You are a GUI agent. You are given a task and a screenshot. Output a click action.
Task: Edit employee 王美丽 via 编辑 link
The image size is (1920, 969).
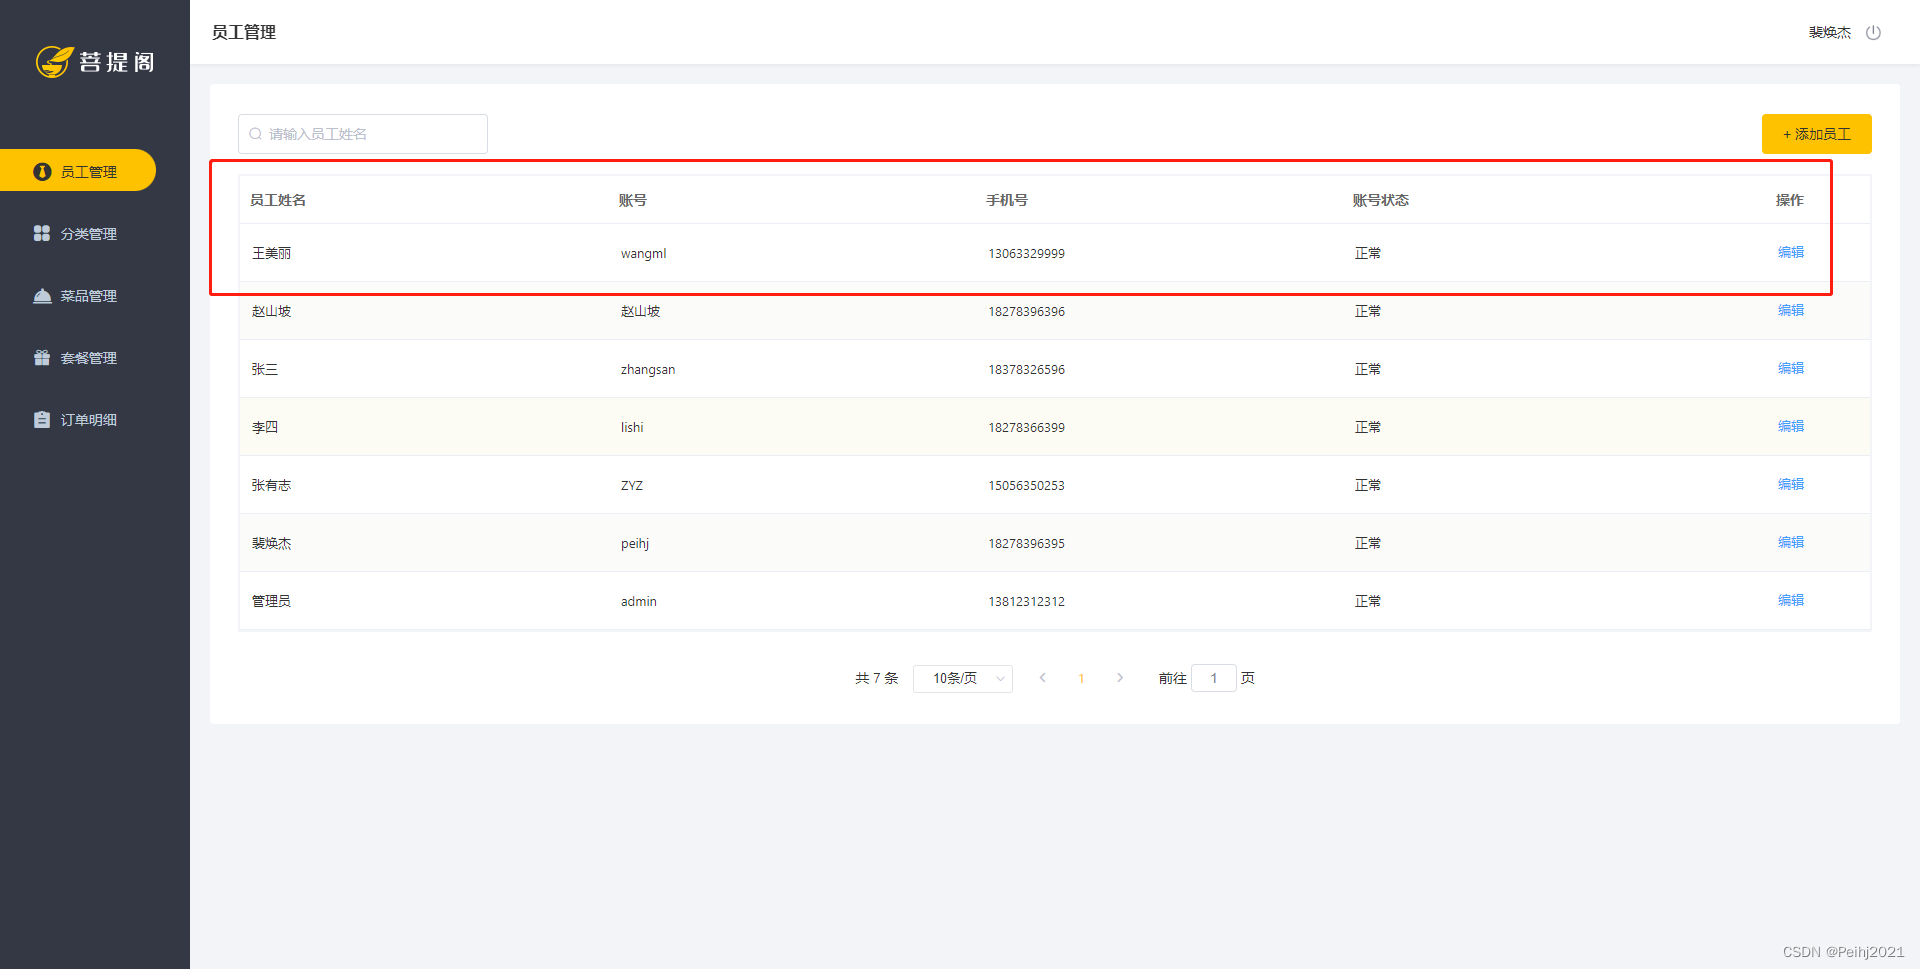(x=1790, y=252)
